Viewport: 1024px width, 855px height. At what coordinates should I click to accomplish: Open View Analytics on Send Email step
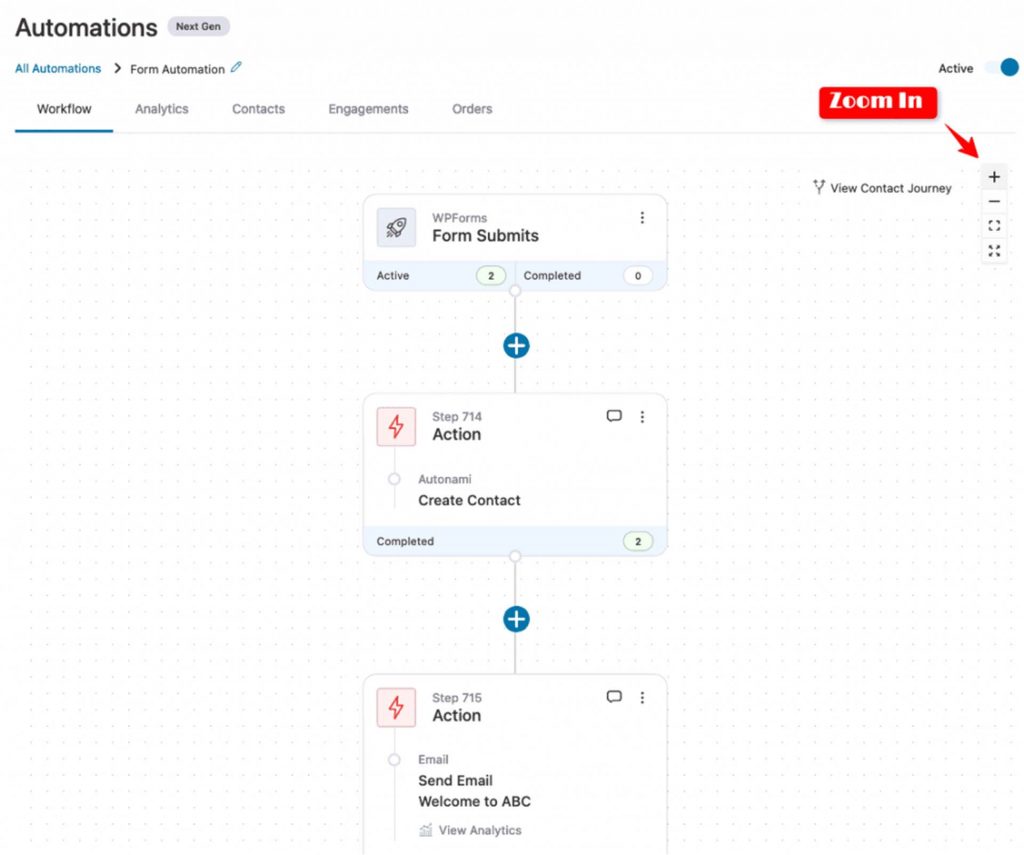point(480,830)
